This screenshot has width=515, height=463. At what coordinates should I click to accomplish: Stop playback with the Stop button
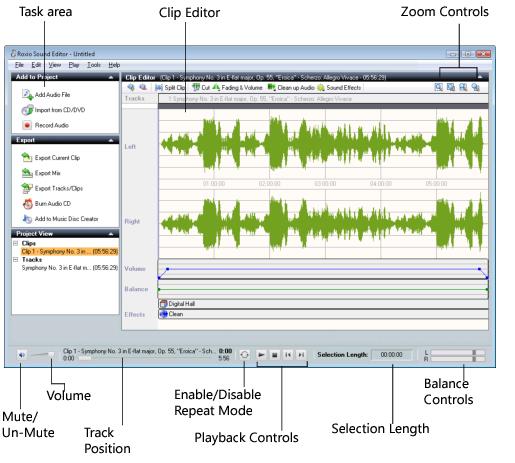275,355
